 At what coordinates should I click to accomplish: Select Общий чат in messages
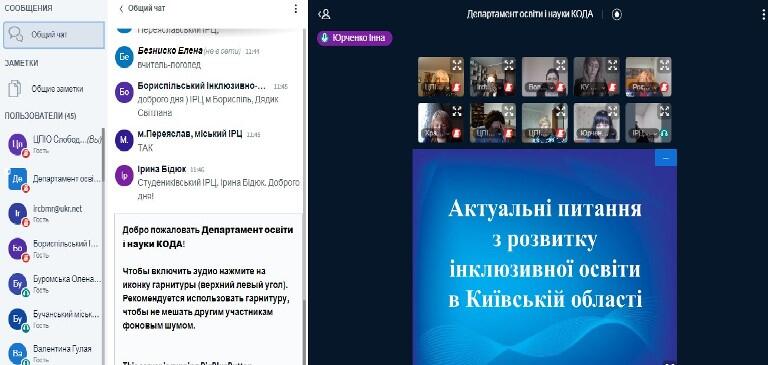(x=54, y=35)
